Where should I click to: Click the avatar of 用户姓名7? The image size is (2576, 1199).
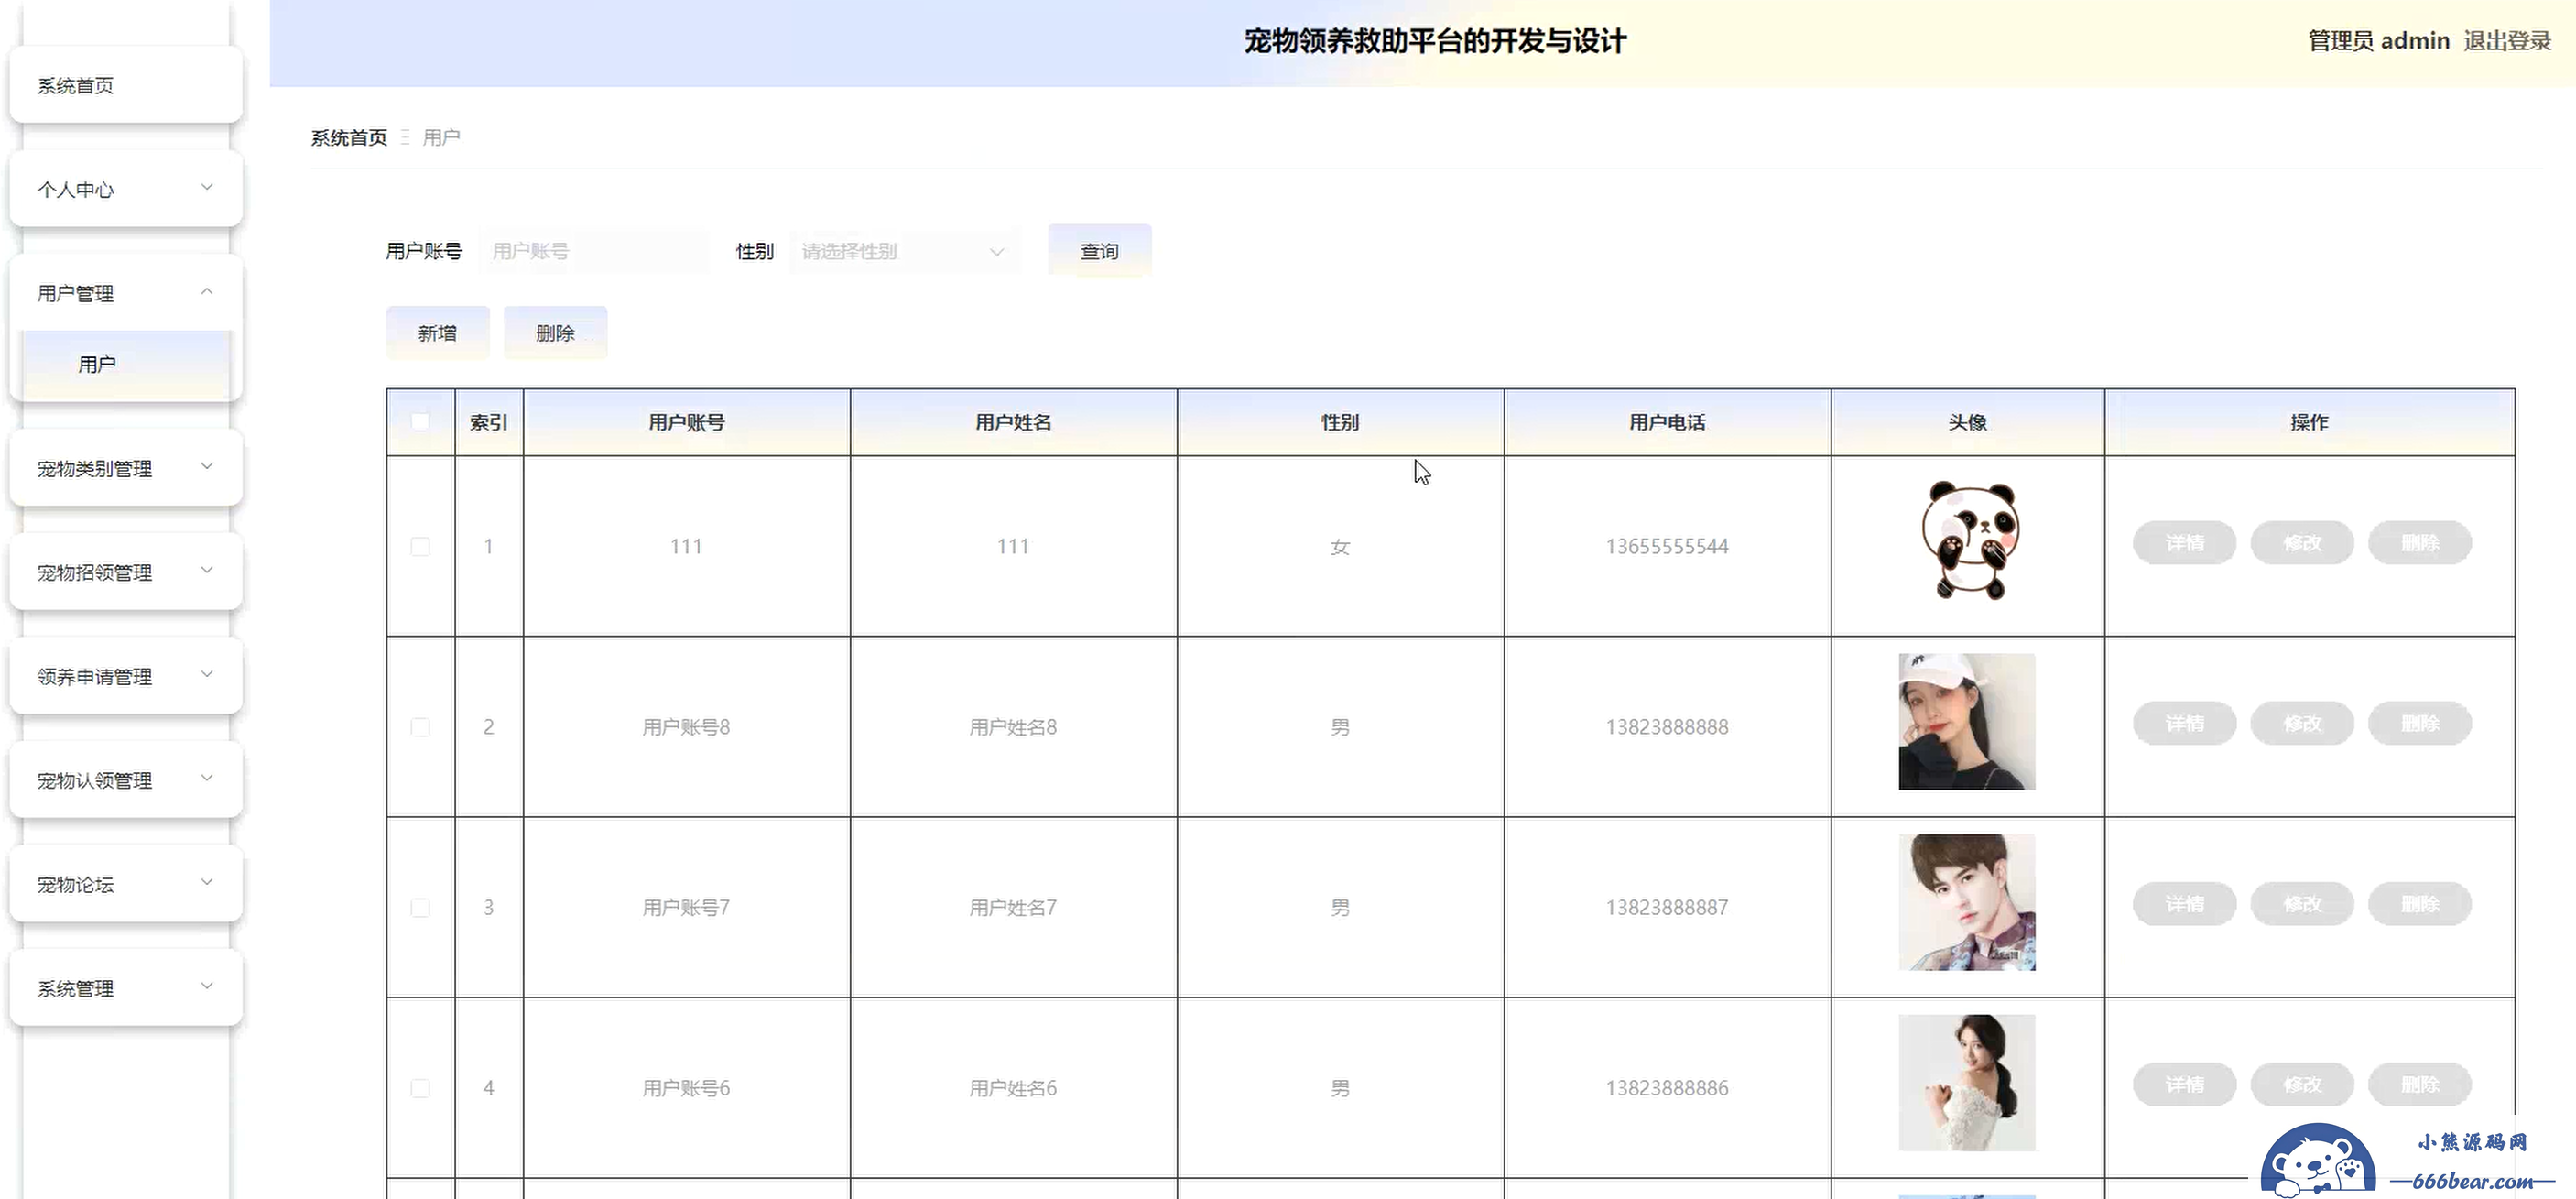pyautogui.click(x=1967, y=902)
